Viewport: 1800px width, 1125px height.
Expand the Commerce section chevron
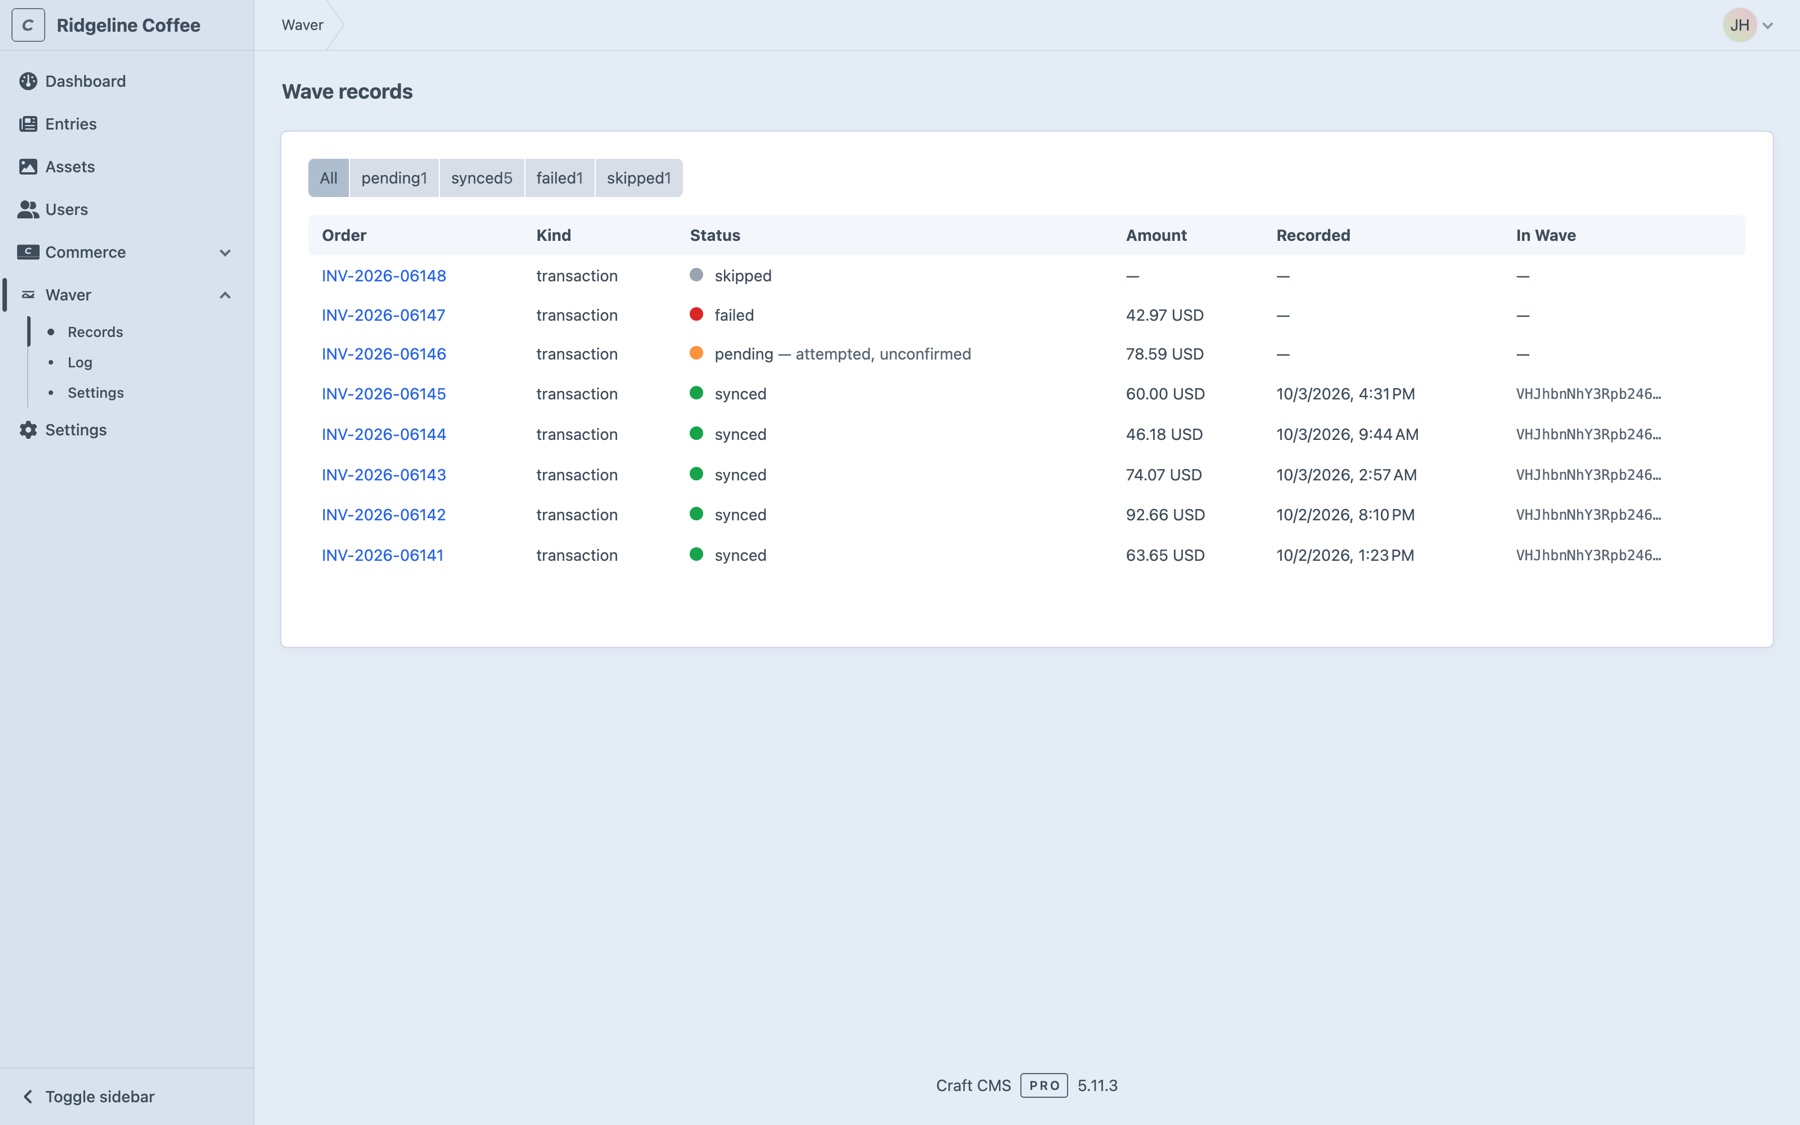click(x=225, y=253)
